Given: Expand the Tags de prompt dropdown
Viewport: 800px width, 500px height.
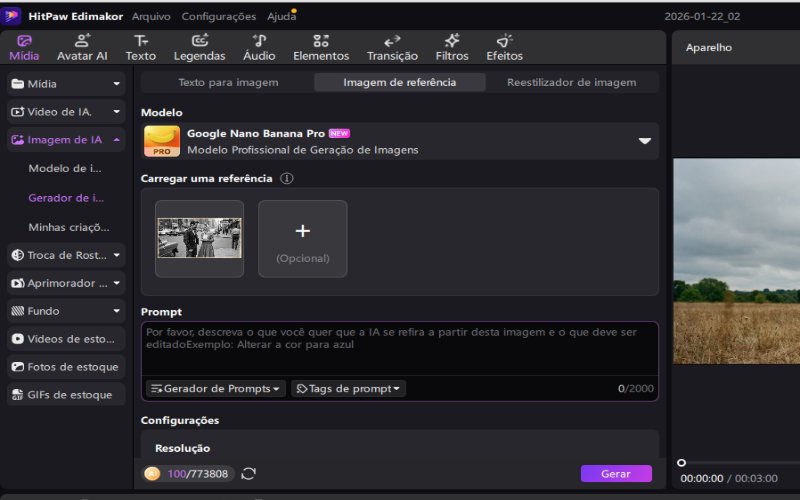Looking at the screenshot, I should (348, 388).
